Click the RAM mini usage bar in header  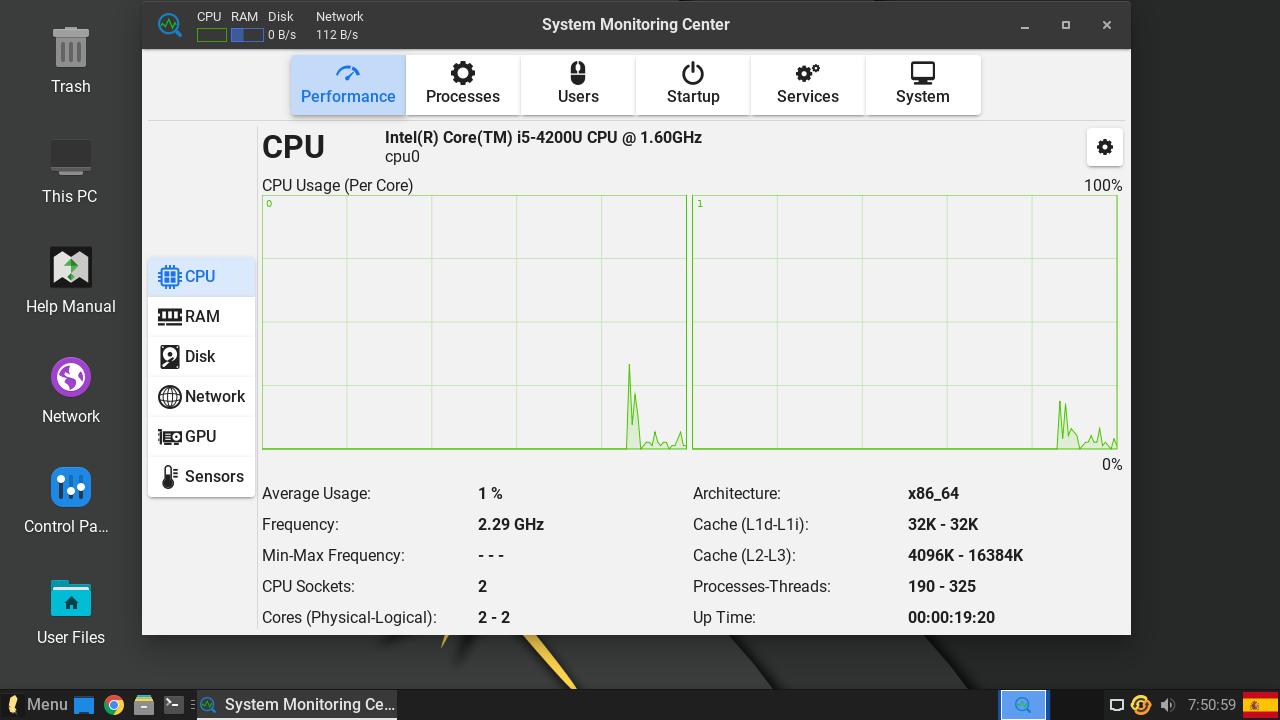coord(247,35)
